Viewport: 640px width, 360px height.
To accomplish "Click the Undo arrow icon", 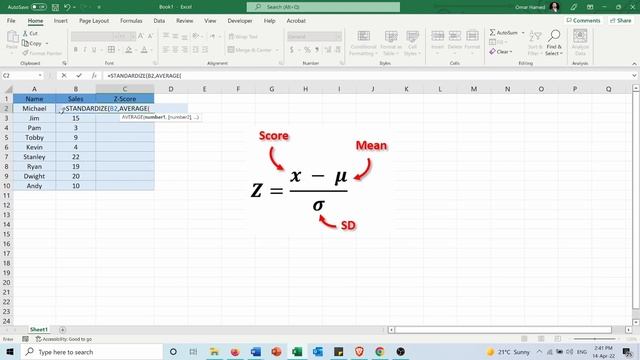I will tap(67, 7).
